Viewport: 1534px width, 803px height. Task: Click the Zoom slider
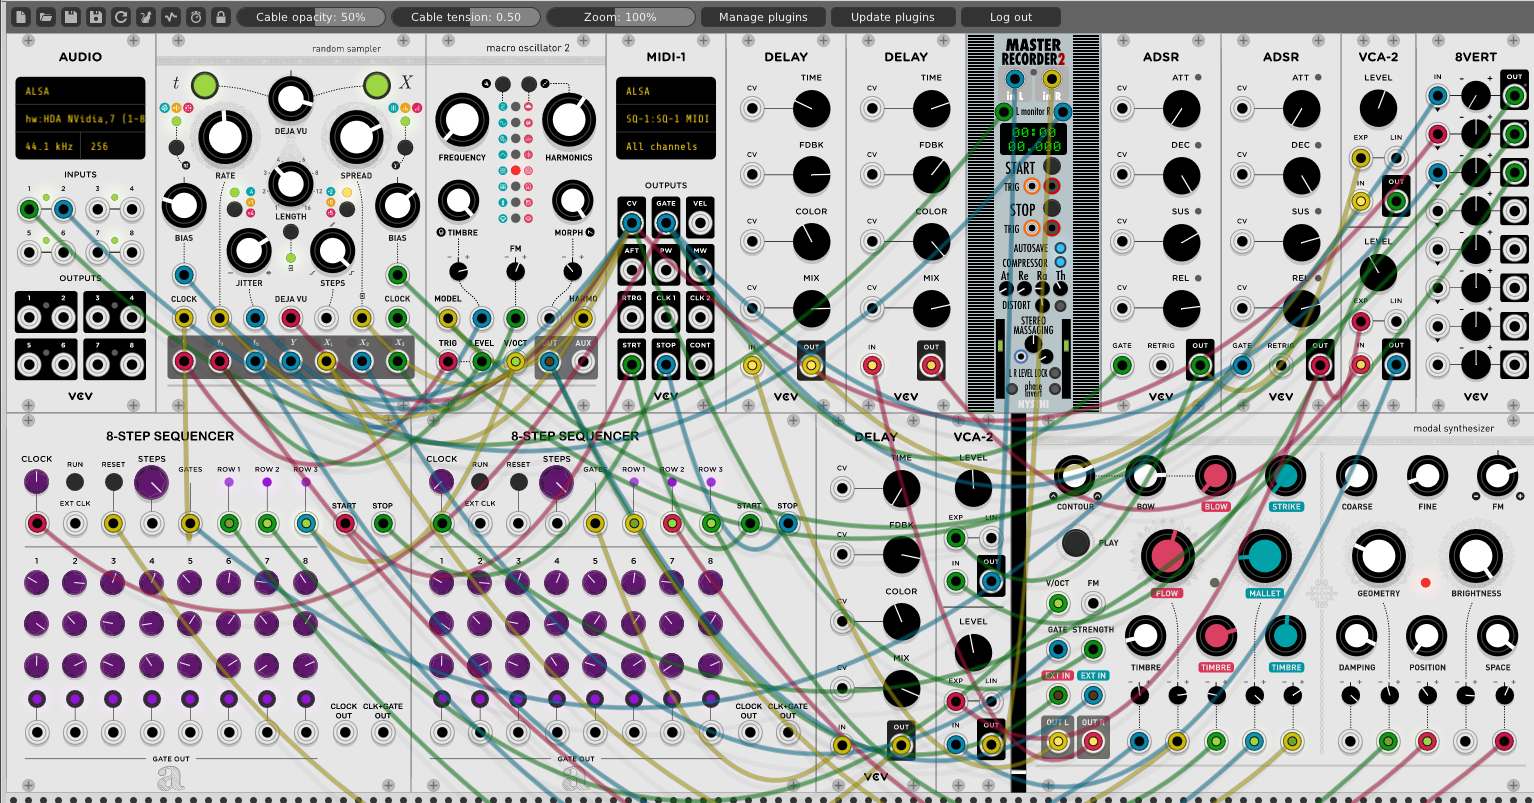pos(621,17)
